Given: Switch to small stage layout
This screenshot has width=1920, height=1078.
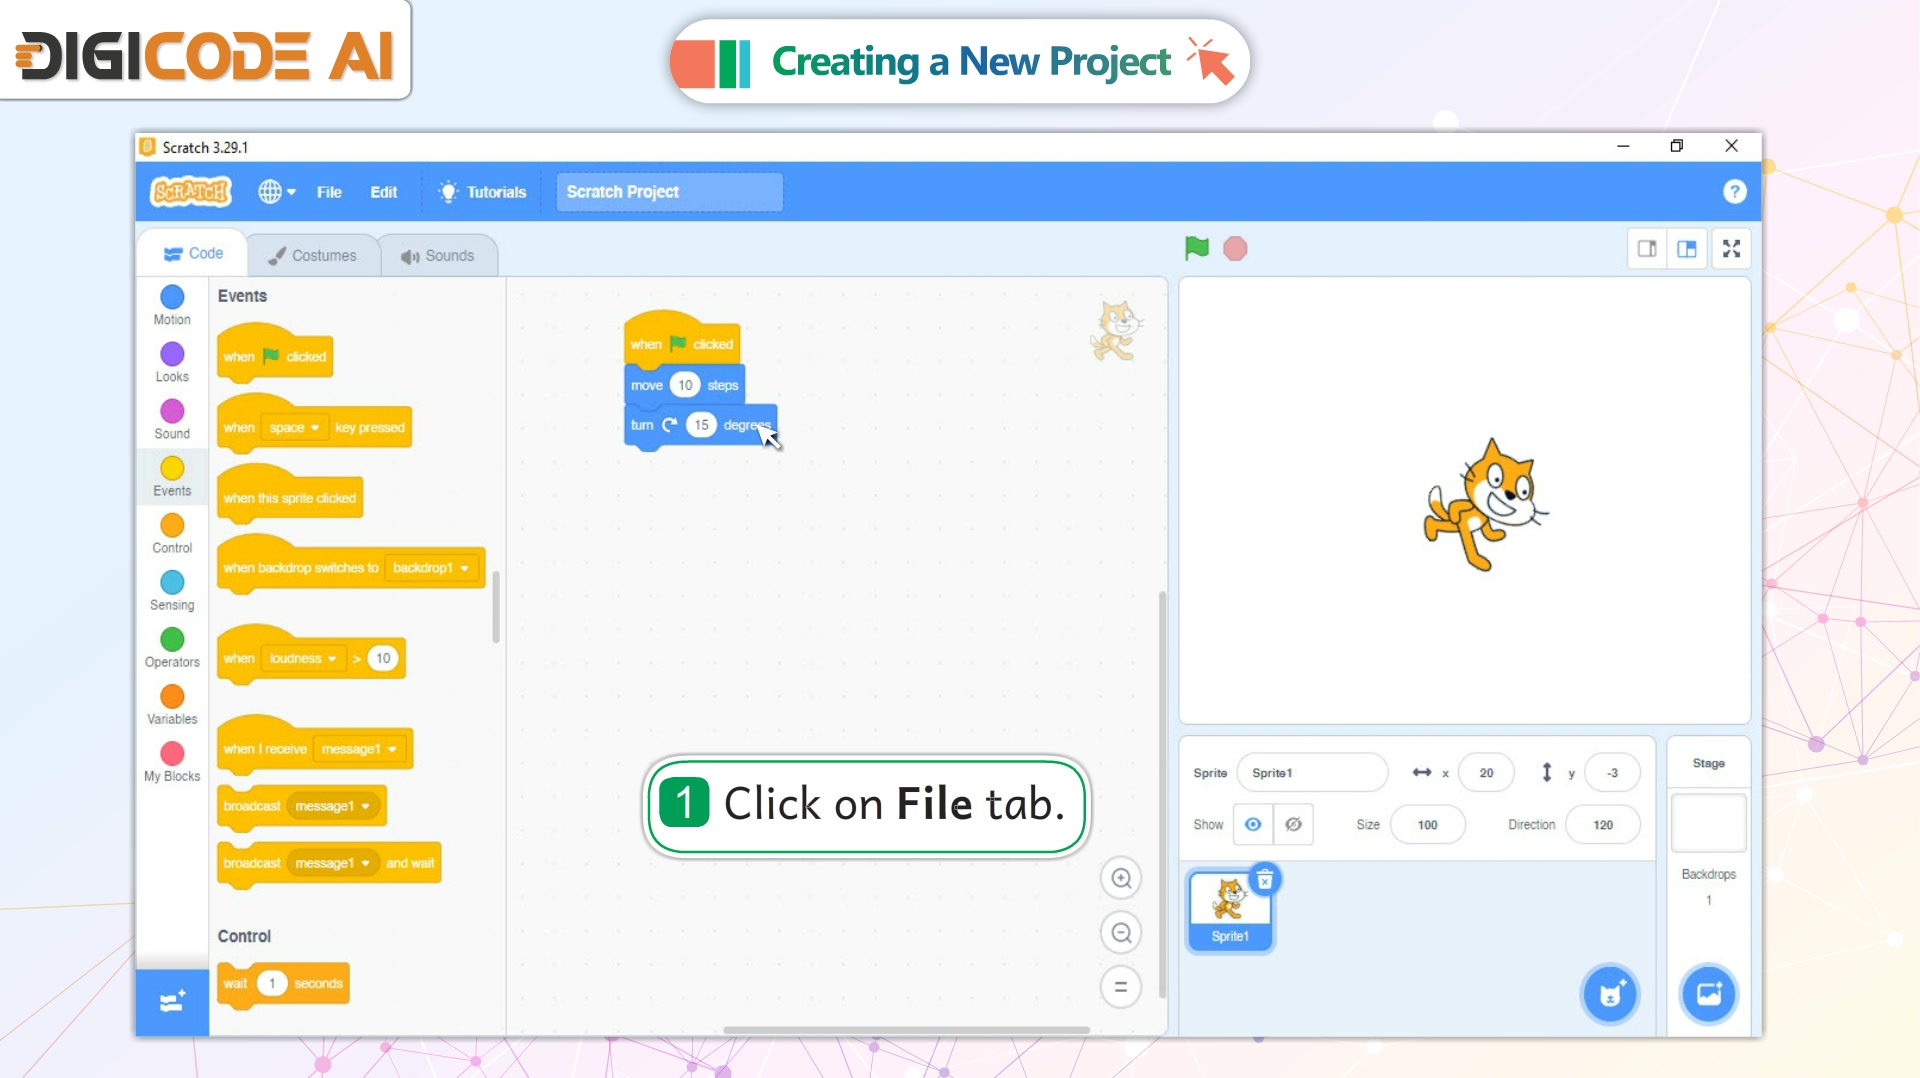Looking at the screenshot, I should 1647,249.
